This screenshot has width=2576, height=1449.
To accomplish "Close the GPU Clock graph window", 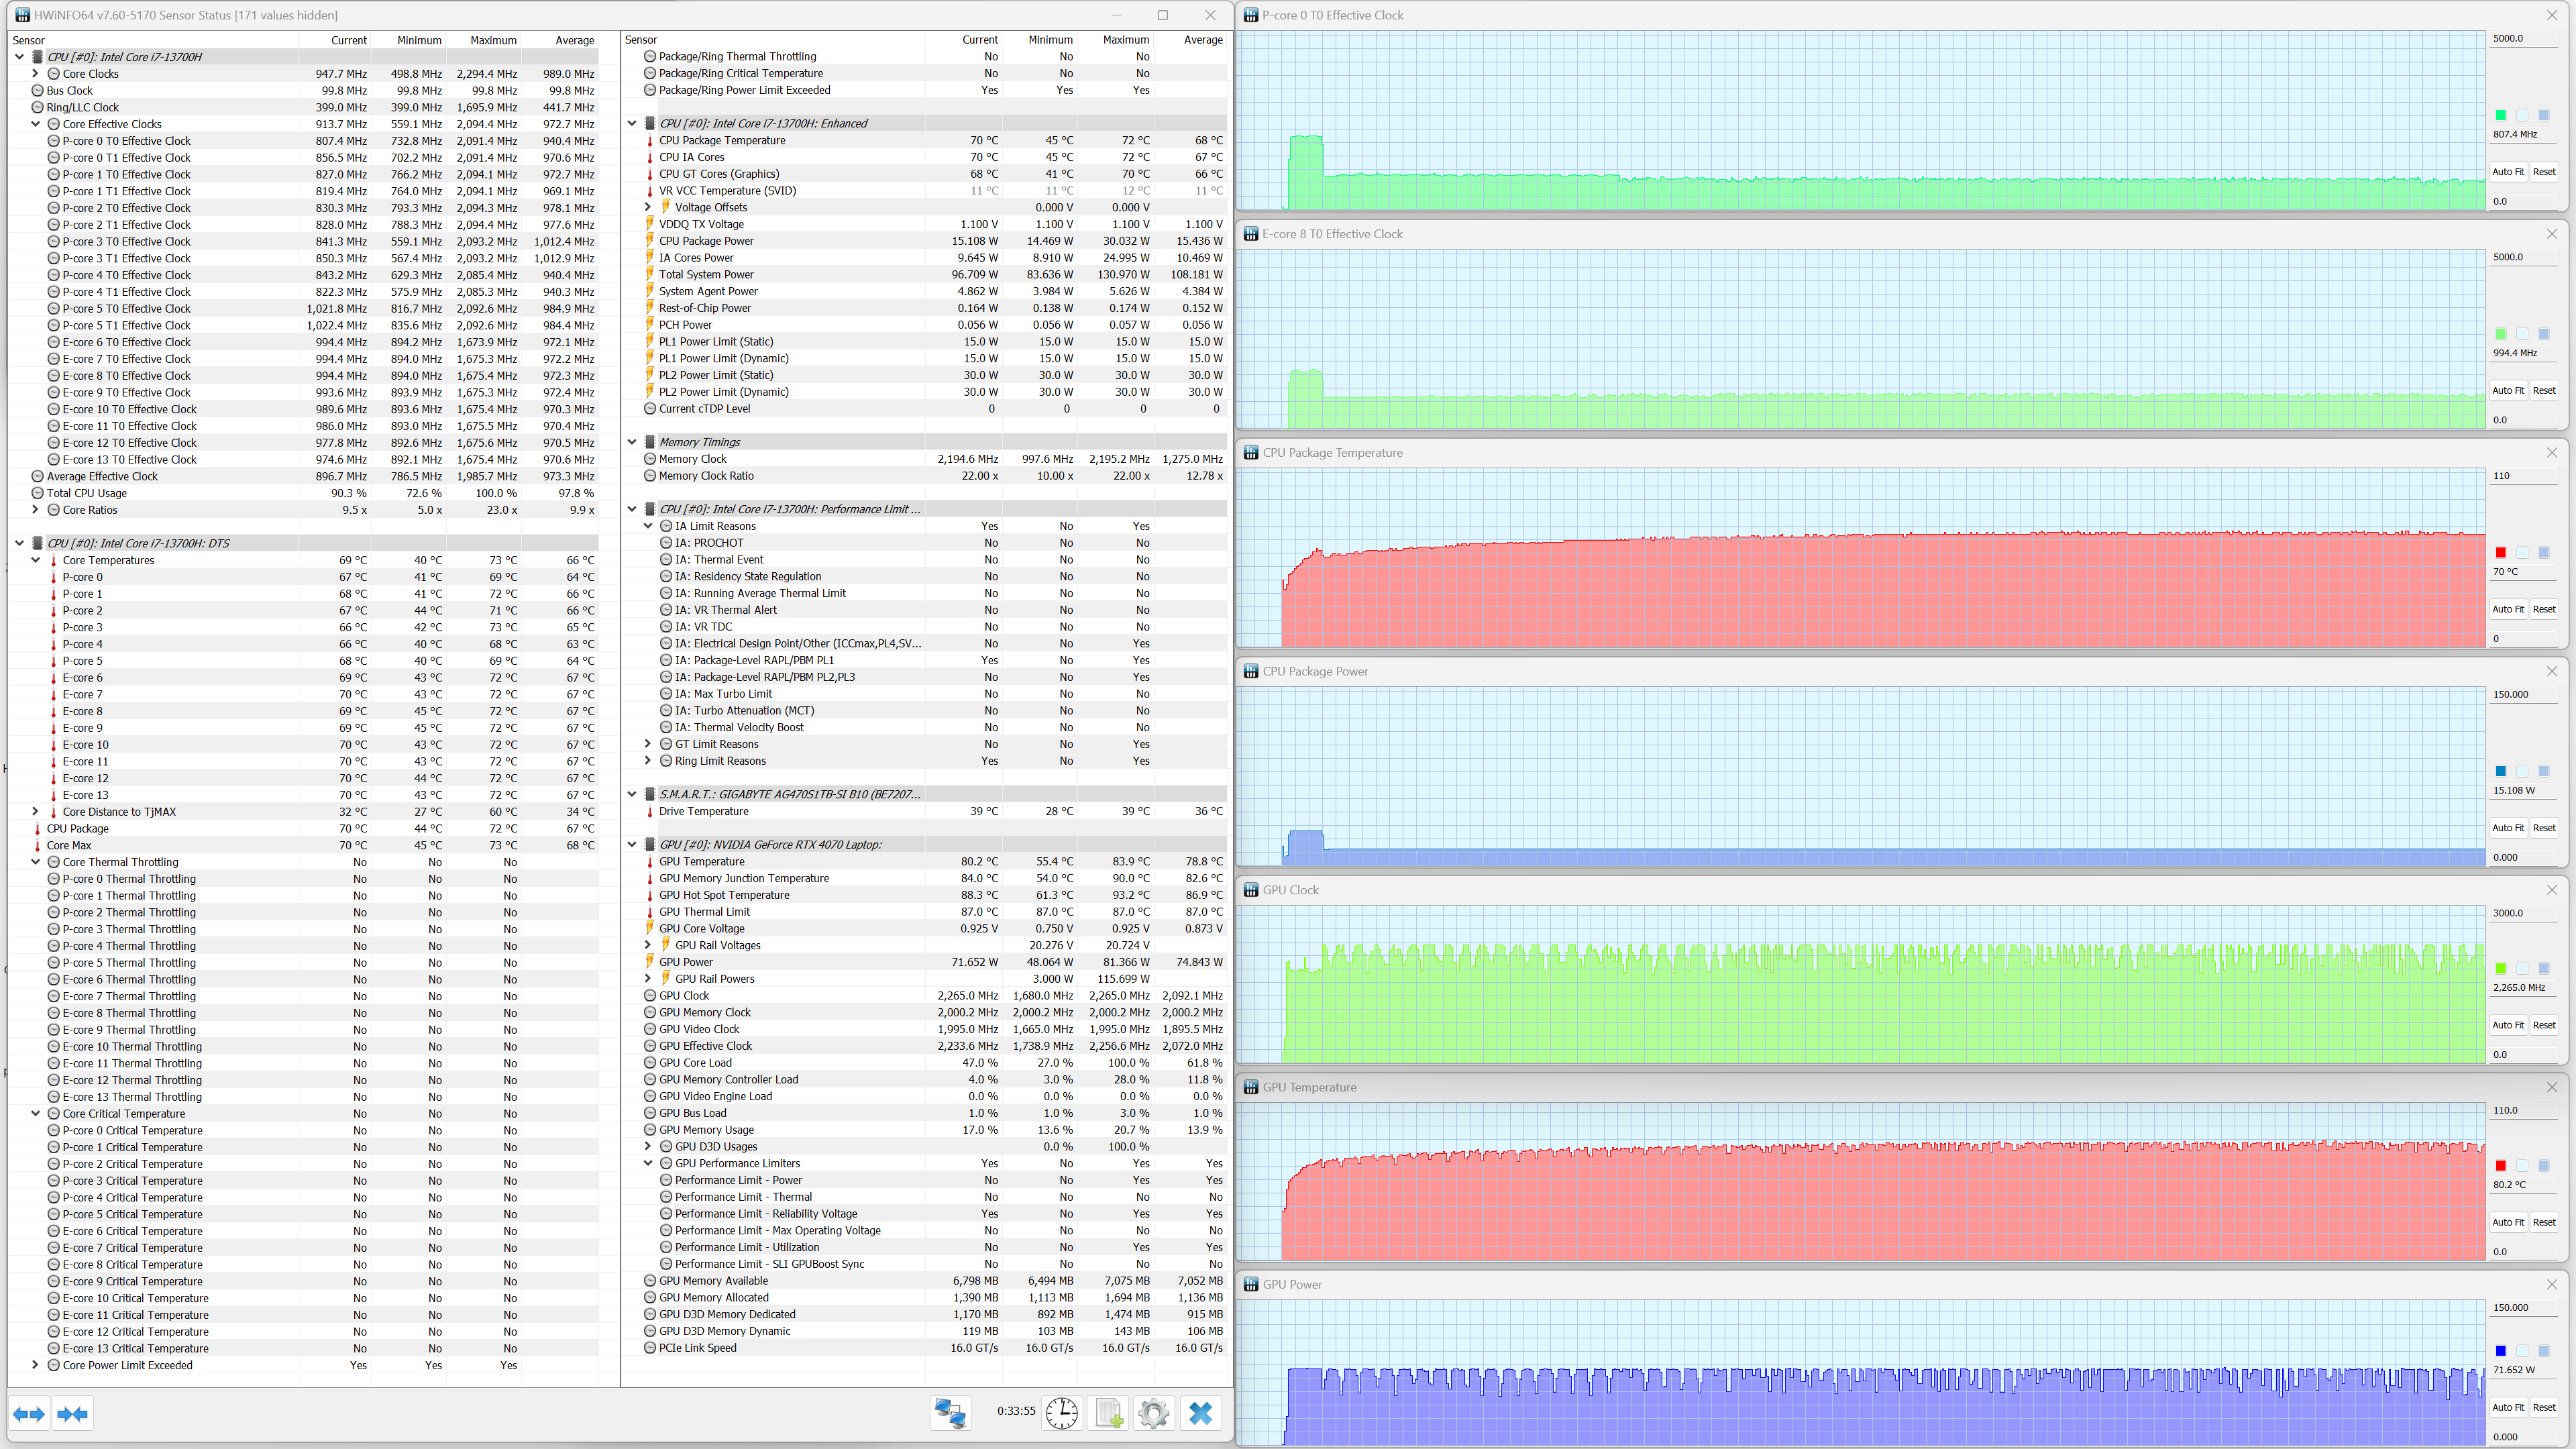I will (2551, 889).
